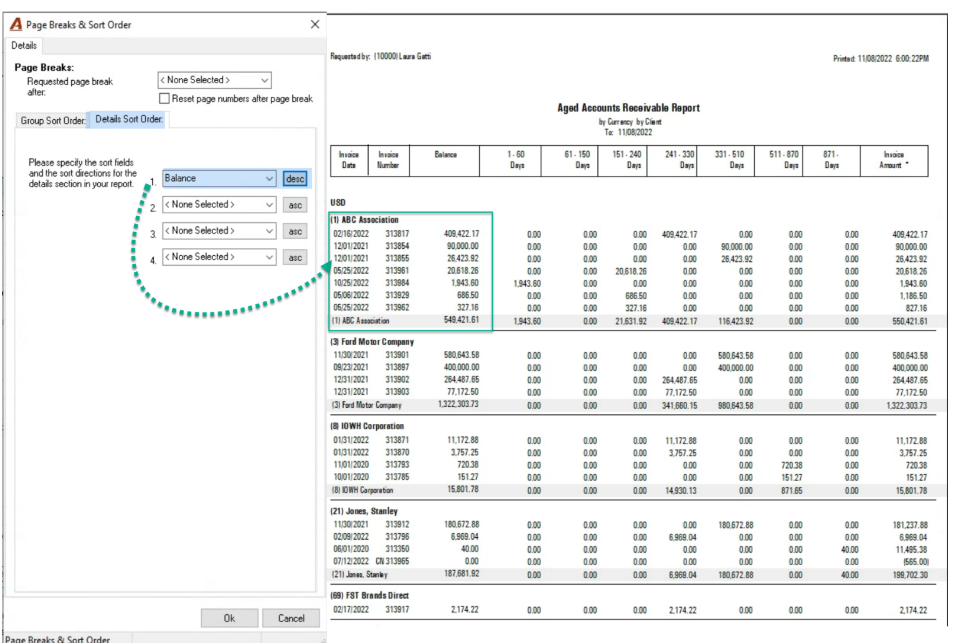Viewport: 957px width, 643px height.
Task: Click the (3) Ford Motor Company group heading
Action: point(372,342)
